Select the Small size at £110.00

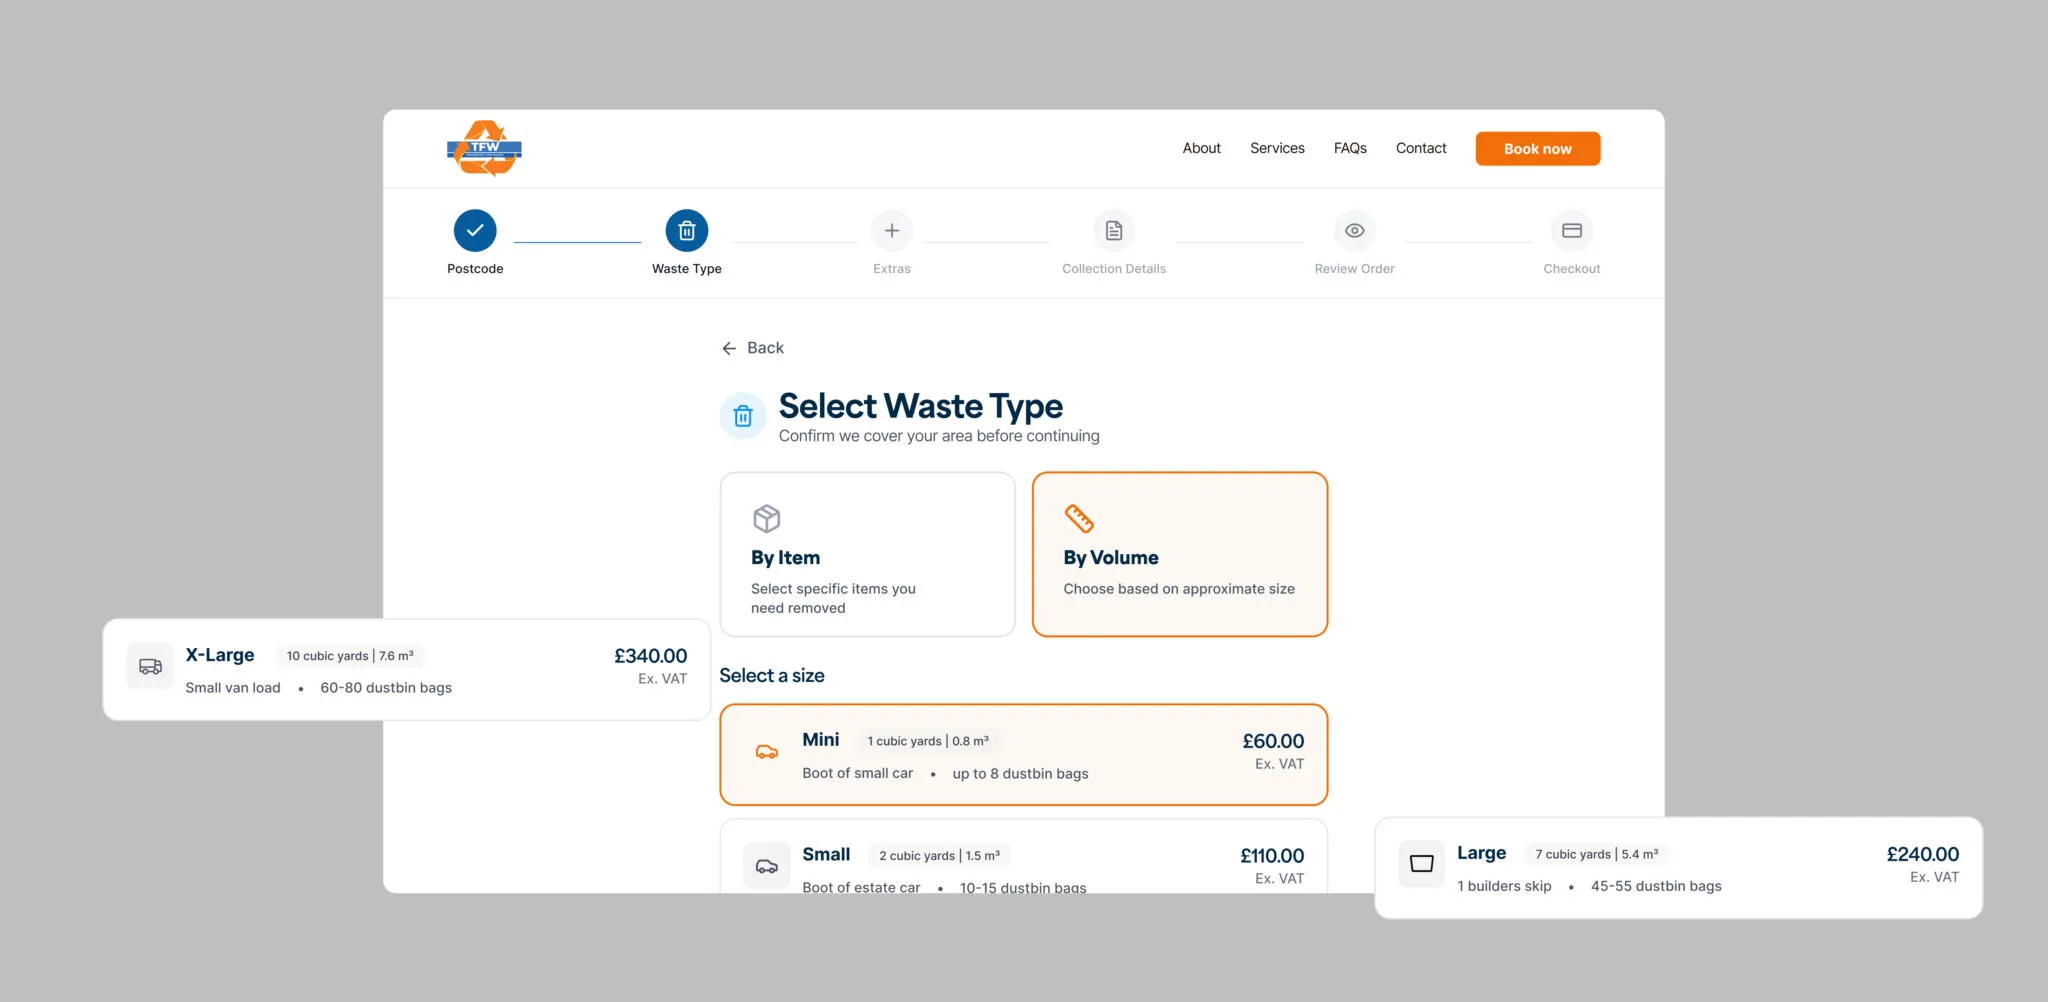tap(1024, 857)
